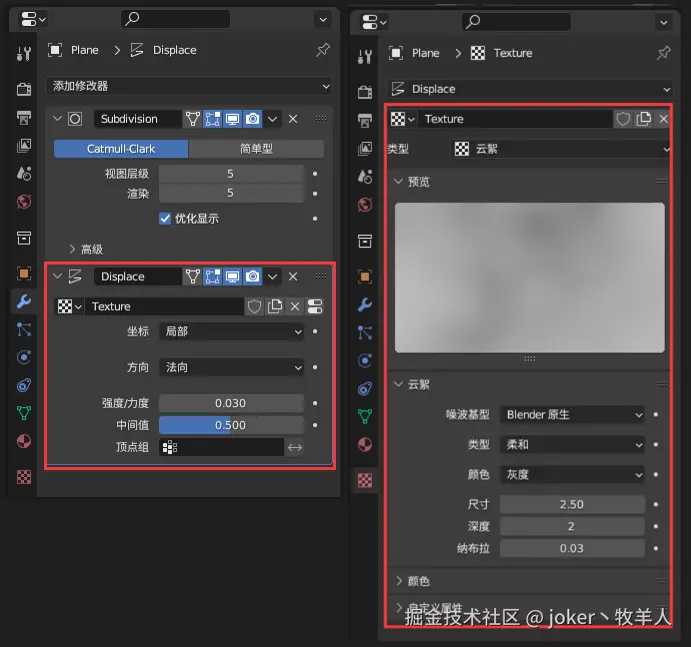Toggle fake user shield in Displace modifier
This screenshot has width=691, height=647.
pos(254,306)
